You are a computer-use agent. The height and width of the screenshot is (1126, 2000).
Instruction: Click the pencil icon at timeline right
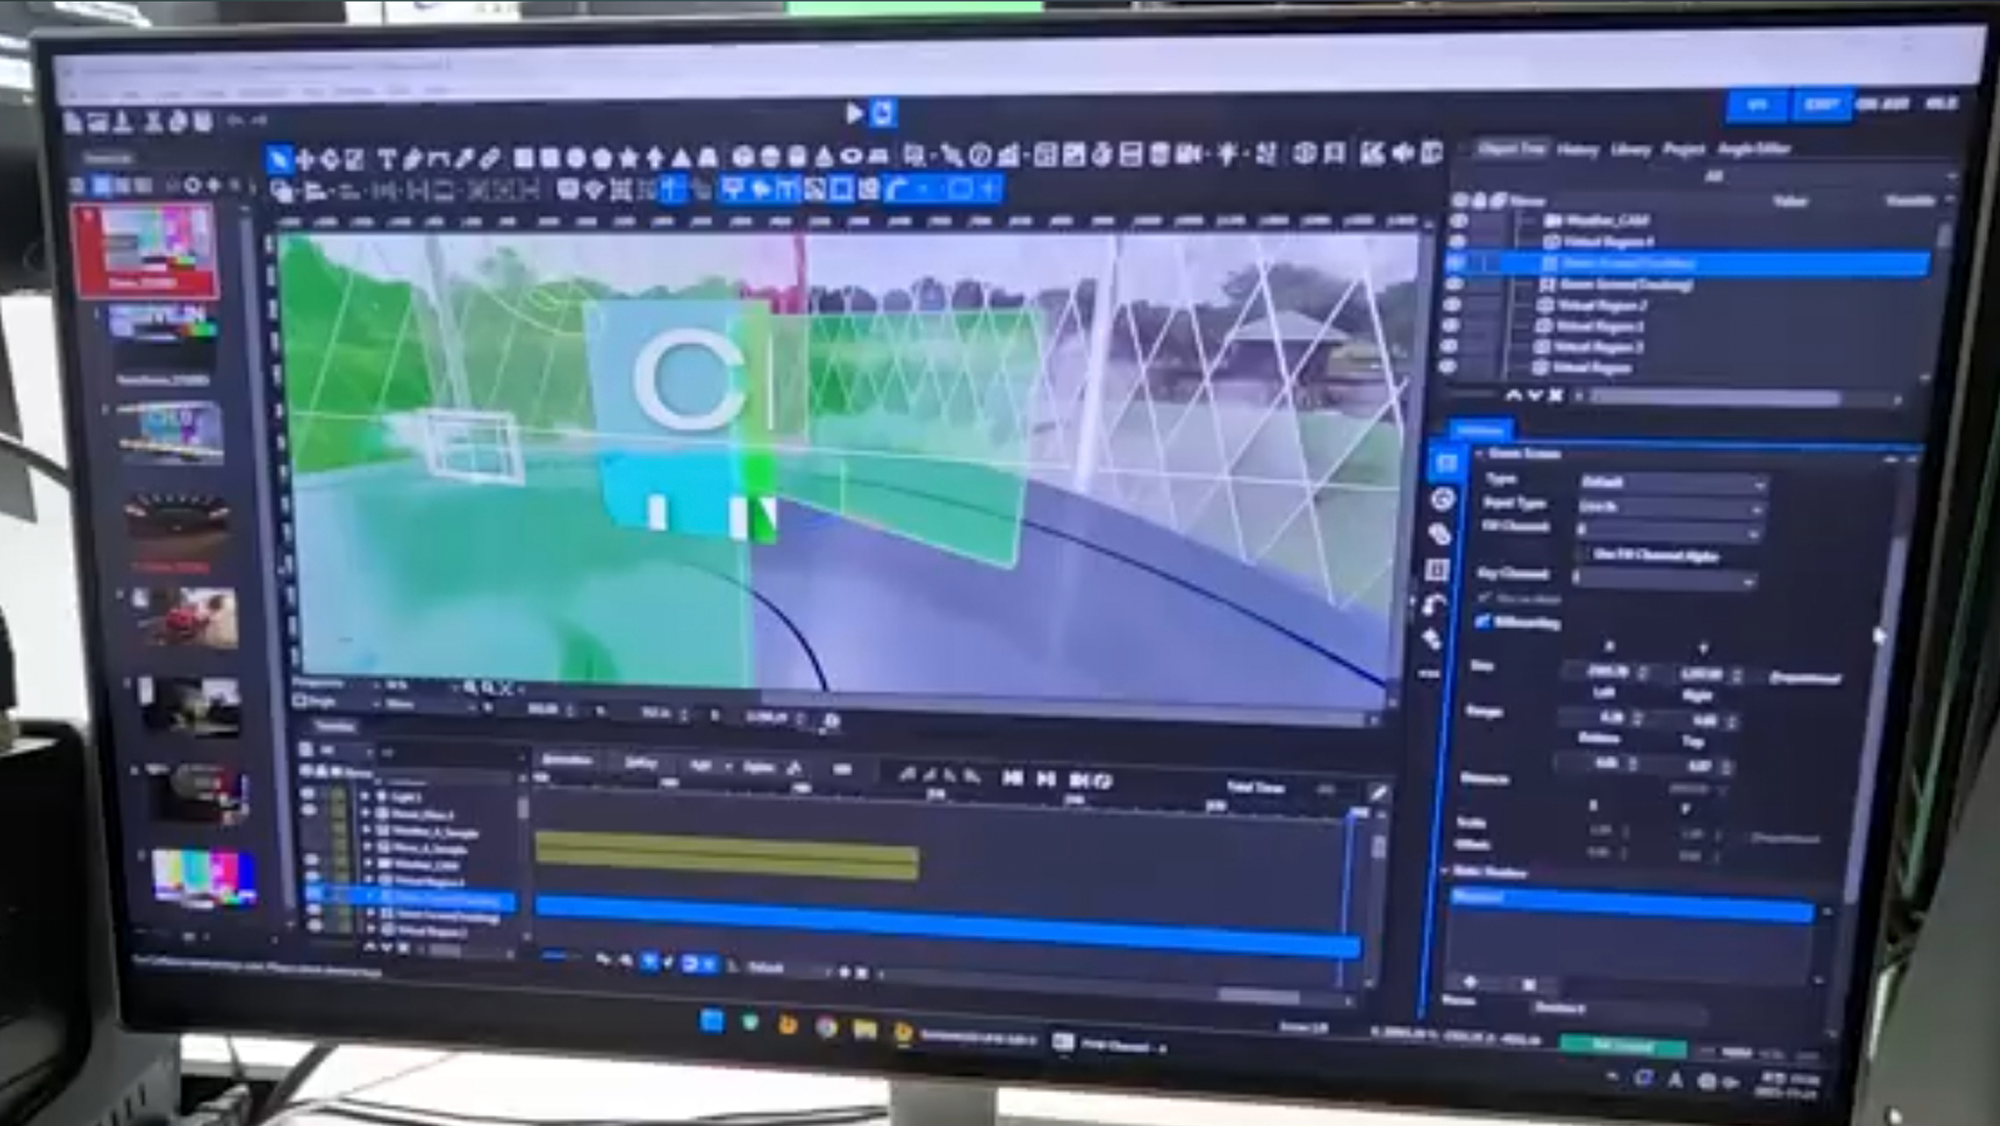point(1378,793)
